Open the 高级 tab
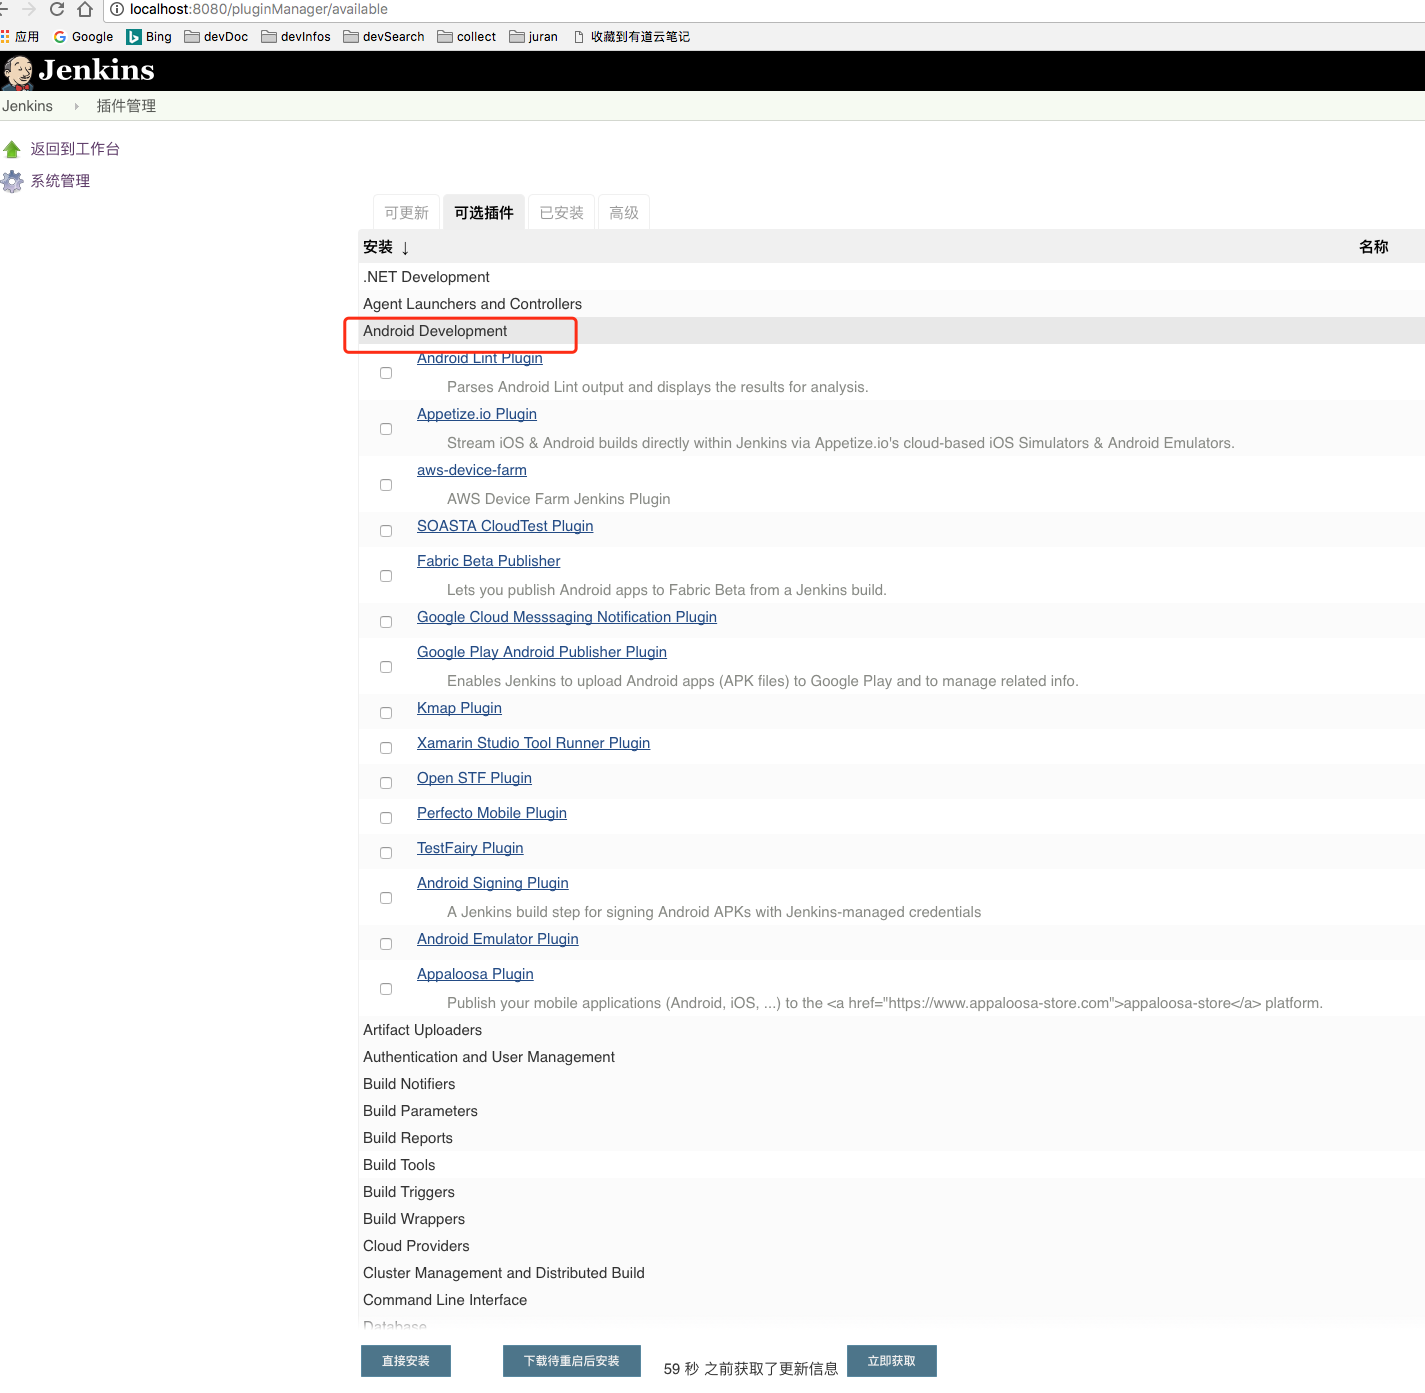The image size is (1425, 1393). 624,212
